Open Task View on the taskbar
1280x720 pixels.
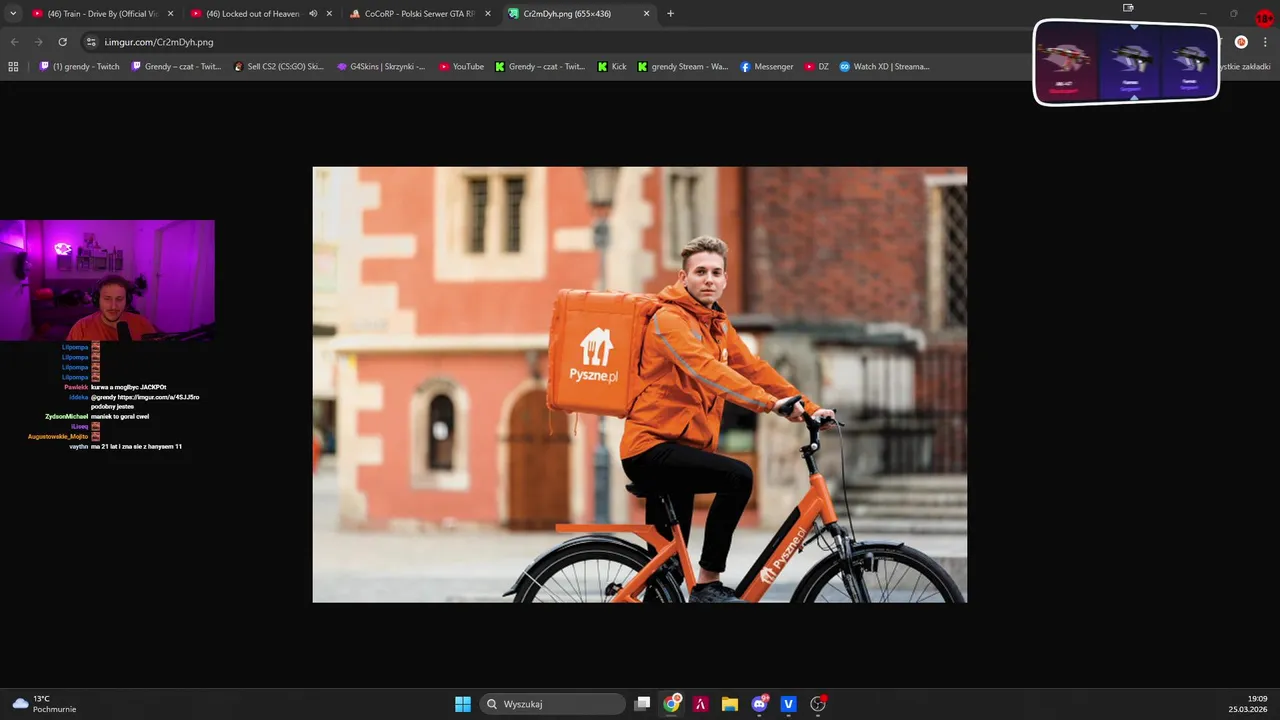tap(643, 704)
